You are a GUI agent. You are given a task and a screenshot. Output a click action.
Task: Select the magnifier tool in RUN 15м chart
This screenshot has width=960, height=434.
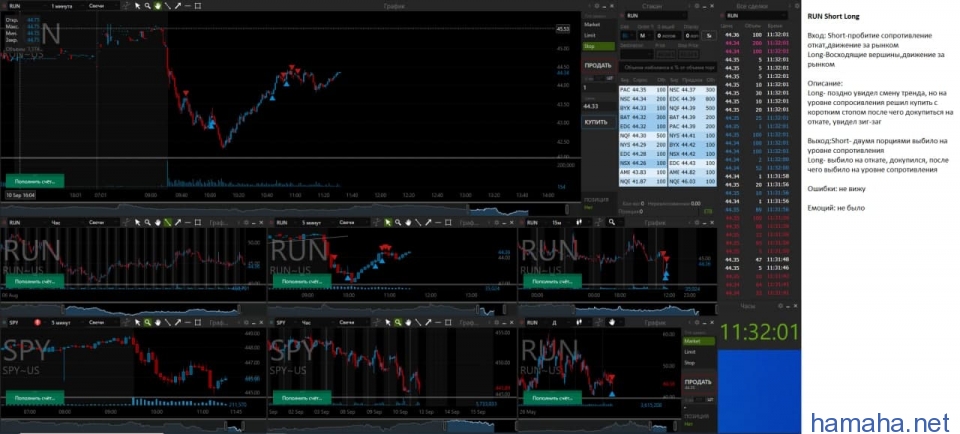[611, 222]
